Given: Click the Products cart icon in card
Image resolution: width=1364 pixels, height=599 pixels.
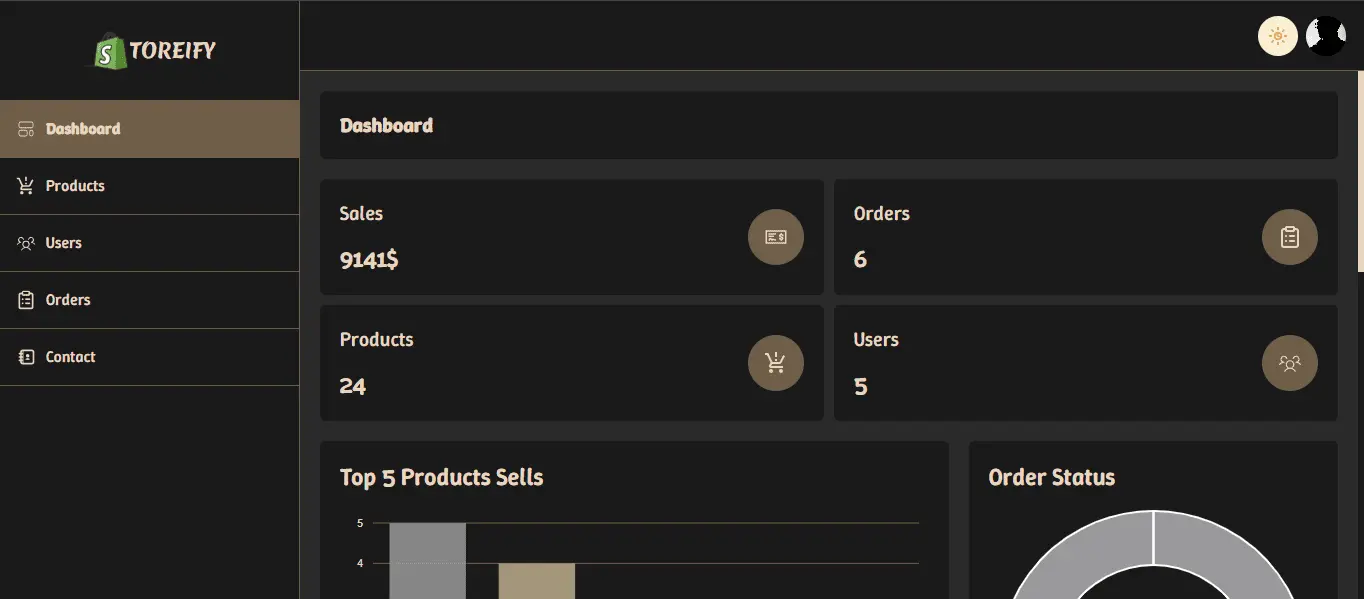Looking at the screenshot, I should point(776,363).
